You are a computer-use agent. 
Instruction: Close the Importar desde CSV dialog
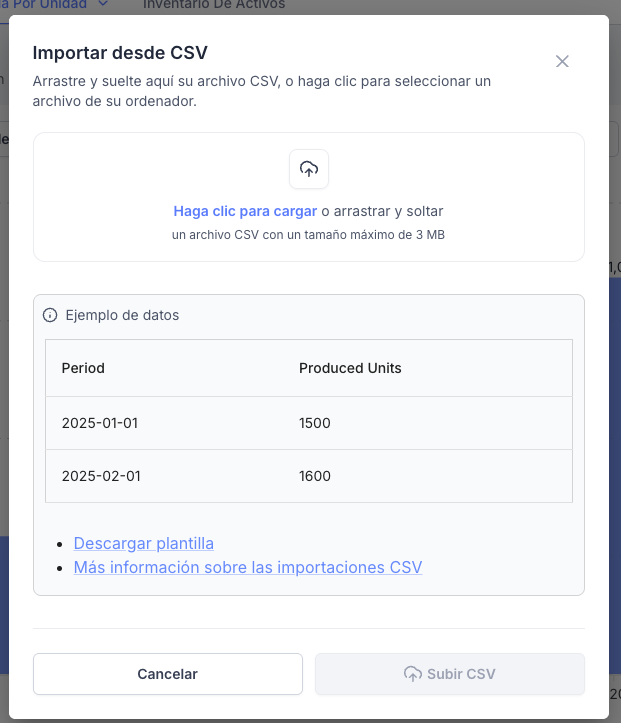point(562,61)
